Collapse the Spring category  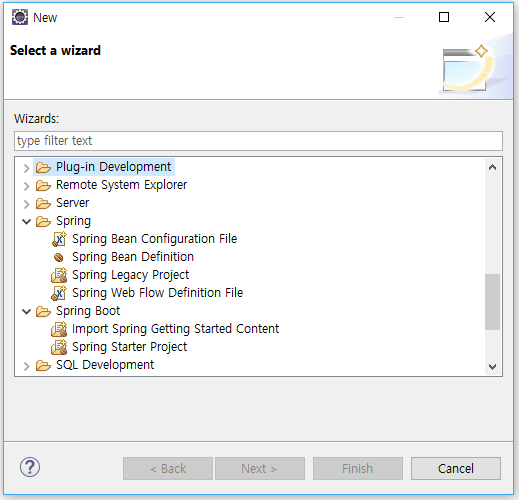27,221
